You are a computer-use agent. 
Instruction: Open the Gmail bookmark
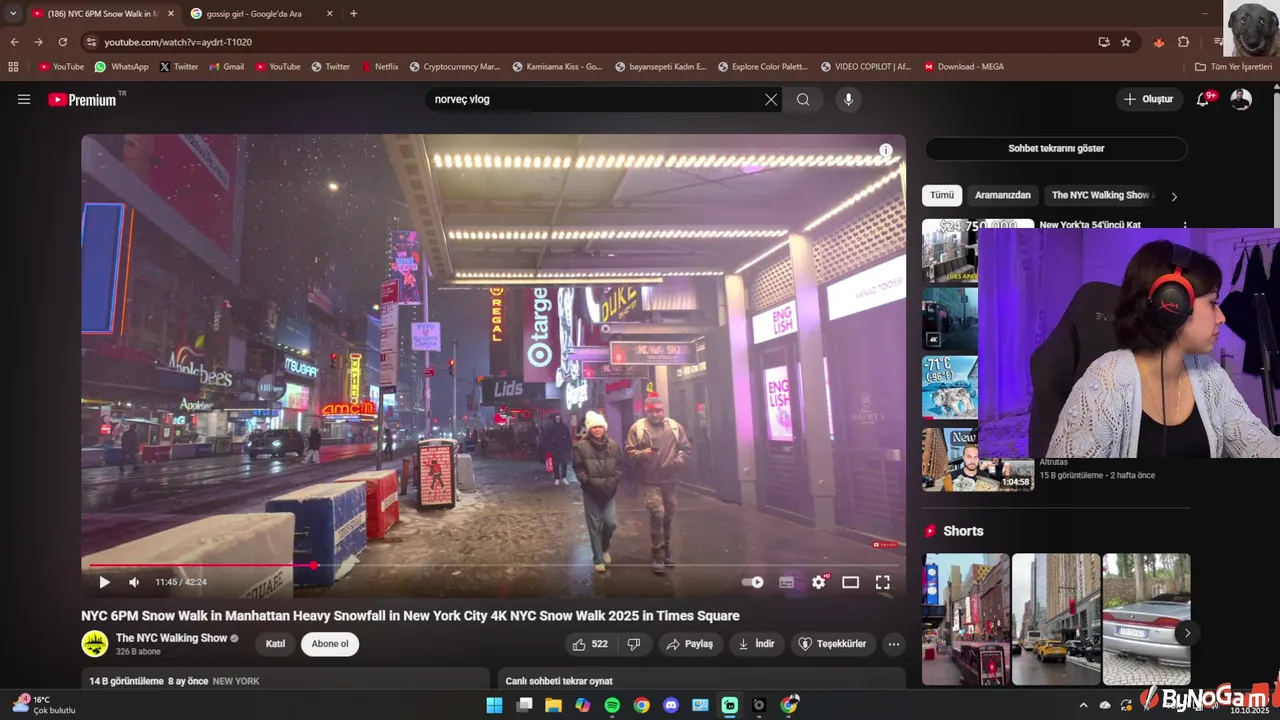point(226,67)
